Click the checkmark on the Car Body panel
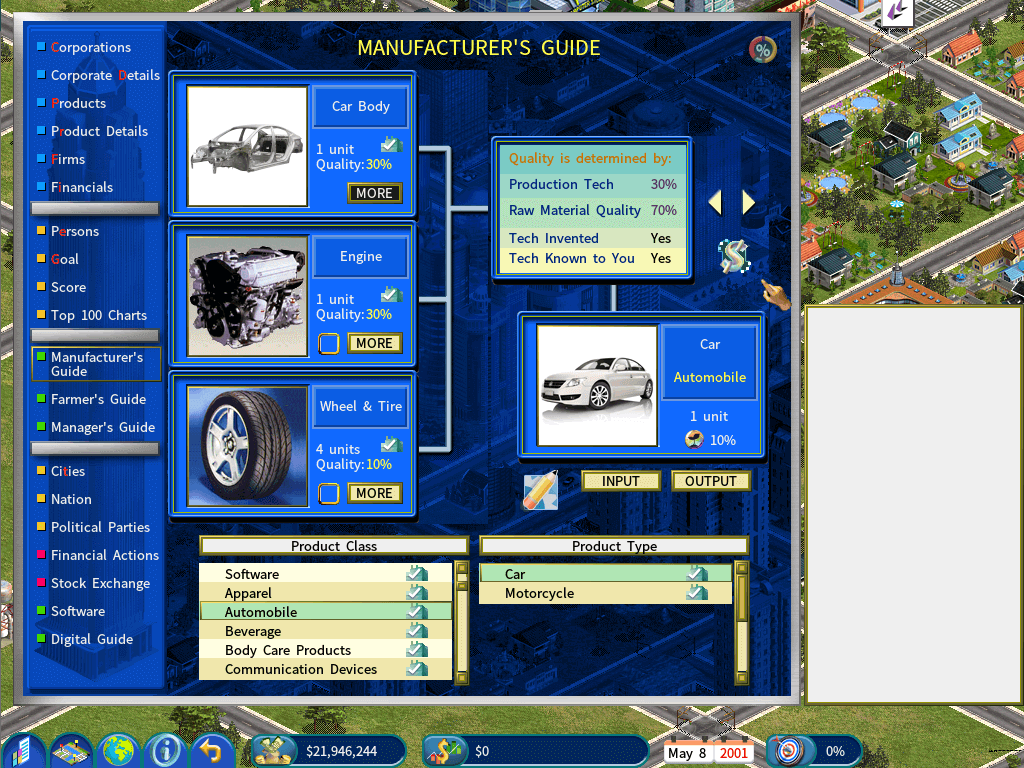 point(392,144)
